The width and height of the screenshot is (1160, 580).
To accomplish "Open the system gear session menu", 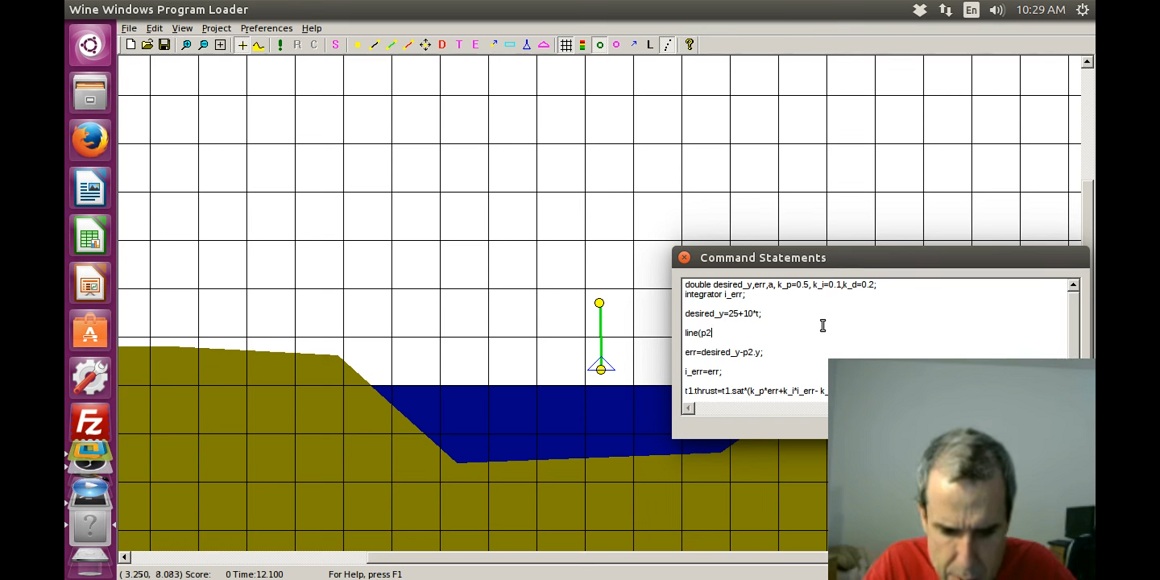I will tap(1082, 10).
